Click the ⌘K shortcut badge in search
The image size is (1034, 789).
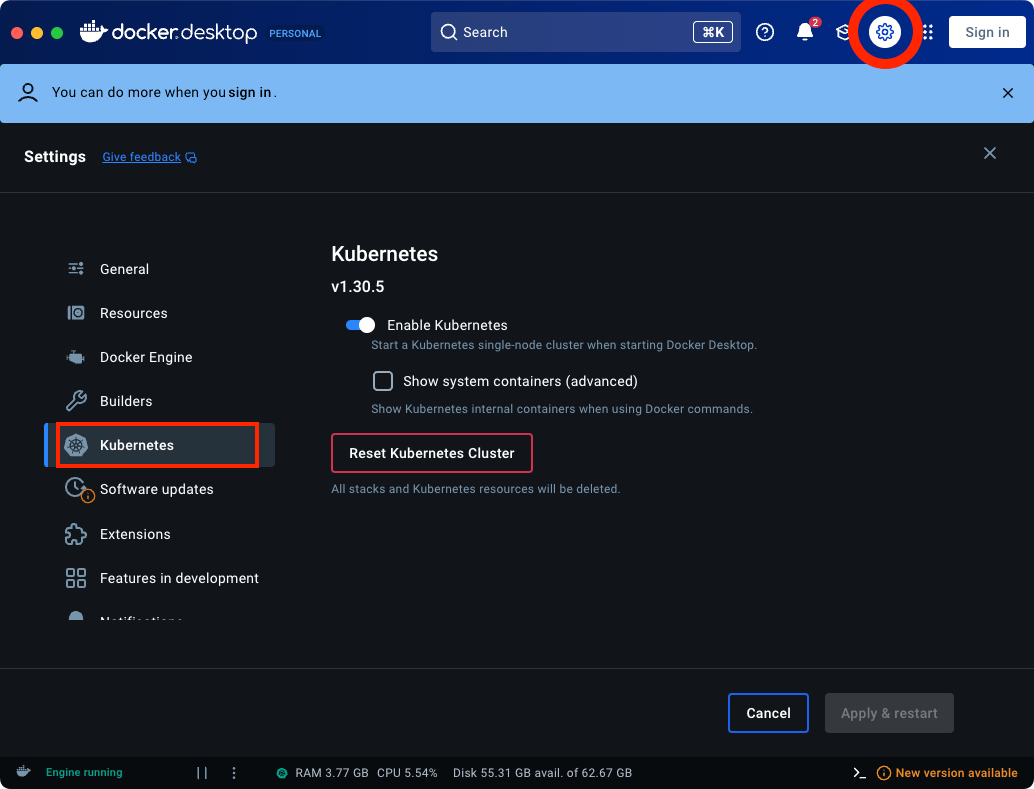[712, 32]
